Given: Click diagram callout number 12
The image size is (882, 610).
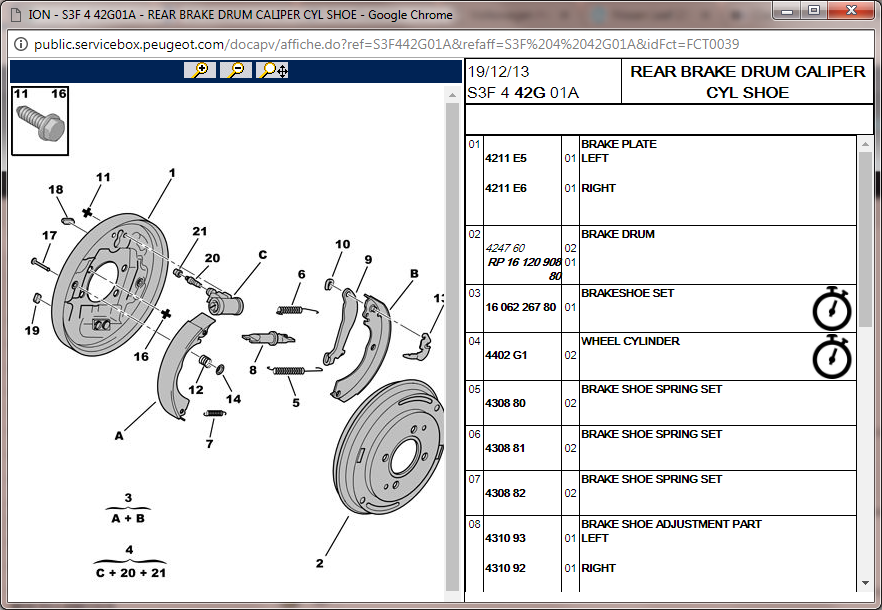Looking at the screenshot, I should tap(196, 389).
